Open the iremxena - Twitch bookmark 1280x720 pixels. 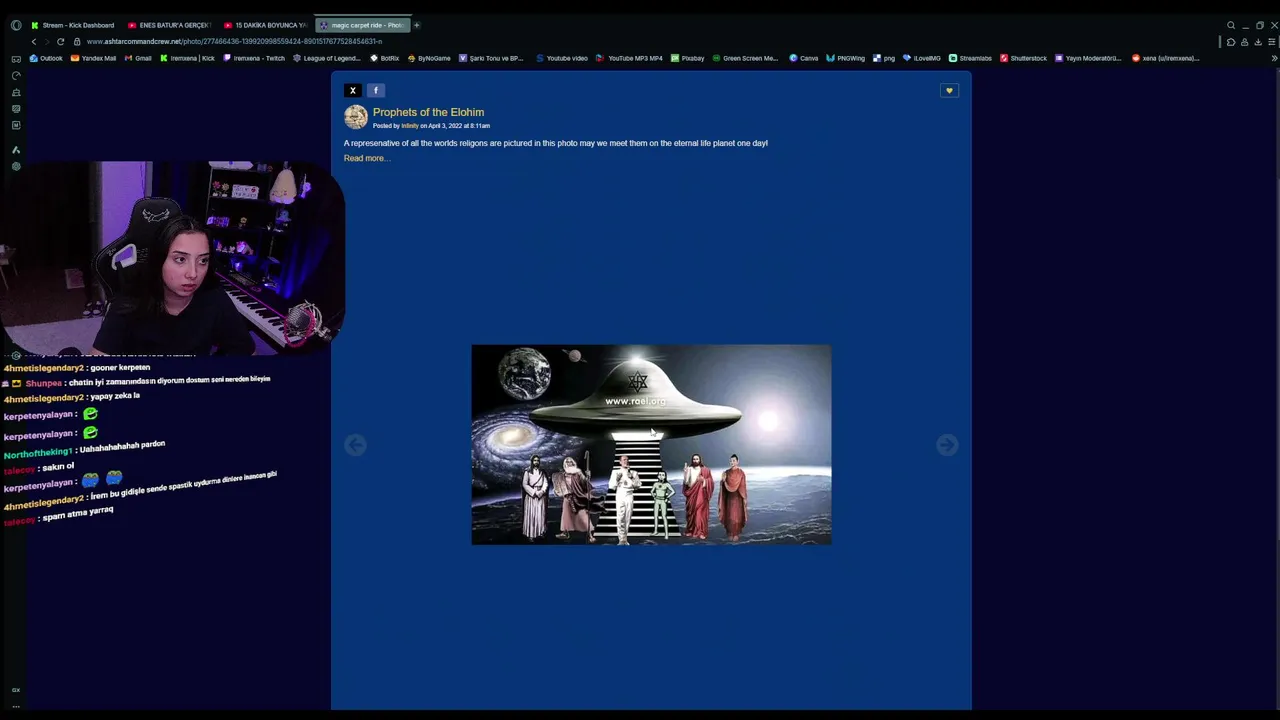point(254,58)
